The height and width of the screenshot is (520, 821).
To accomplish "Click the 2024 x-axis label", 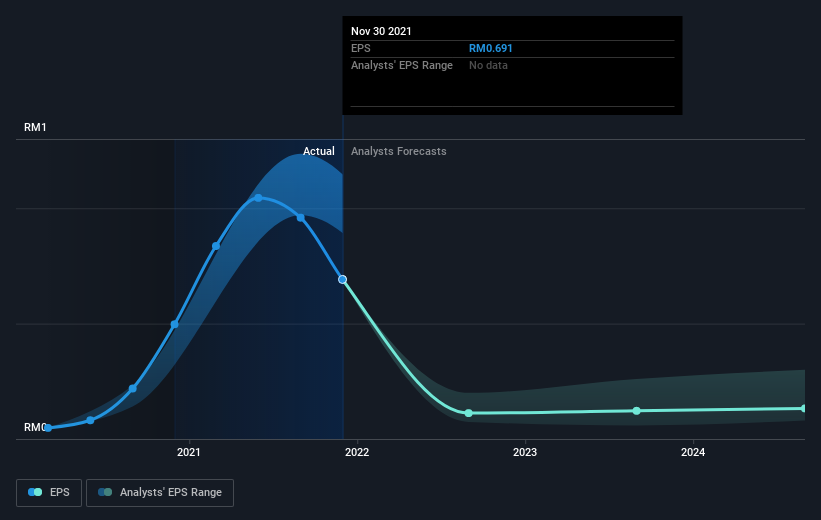I will pyautogui.click(x=693, y=452).
